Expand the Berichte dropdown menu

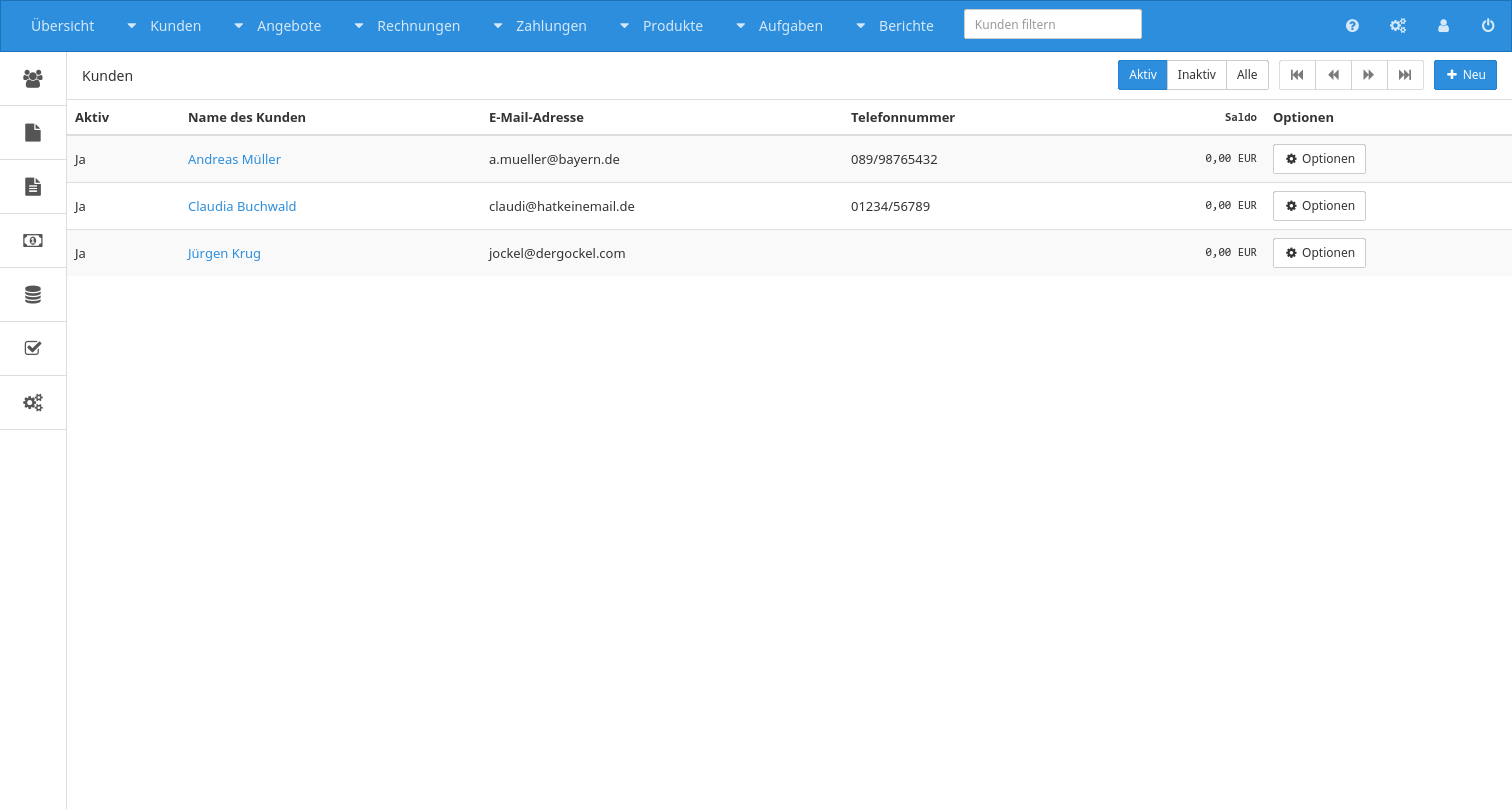tap(895, 26)
